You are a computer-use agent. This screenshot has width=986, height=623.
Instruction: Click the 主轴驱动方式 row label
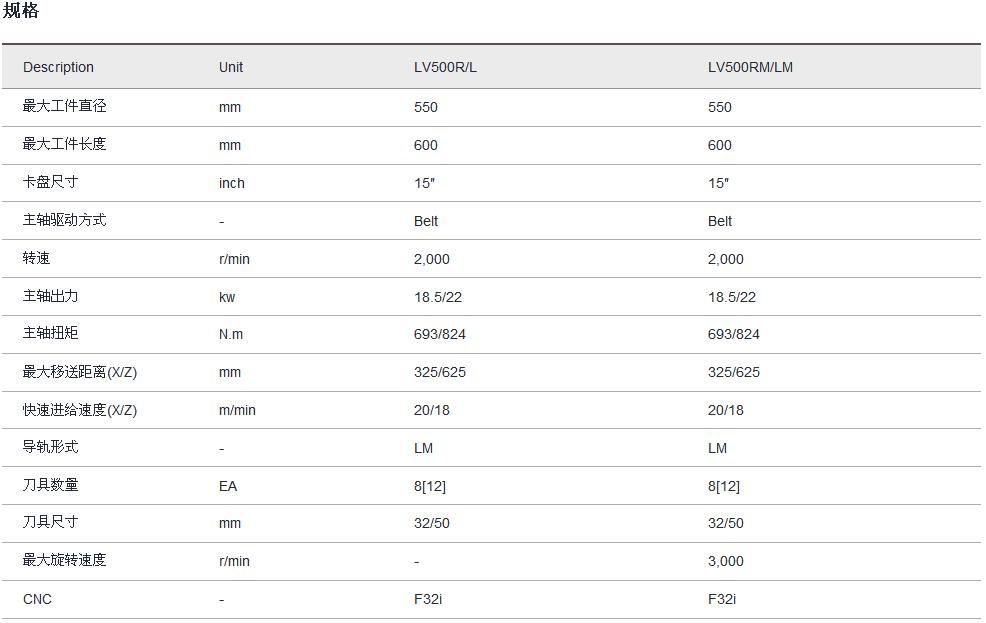point(64,220)
